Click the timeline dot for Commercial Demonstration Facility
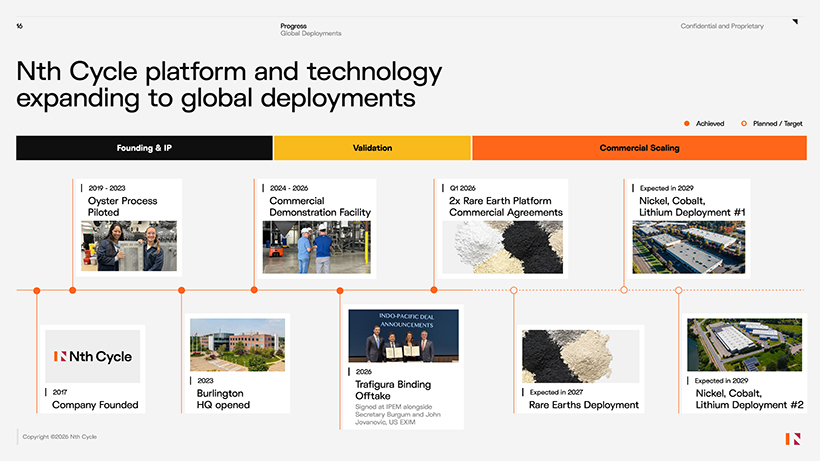820x461 pixels. pyautogui.click(x=254, y=290)
